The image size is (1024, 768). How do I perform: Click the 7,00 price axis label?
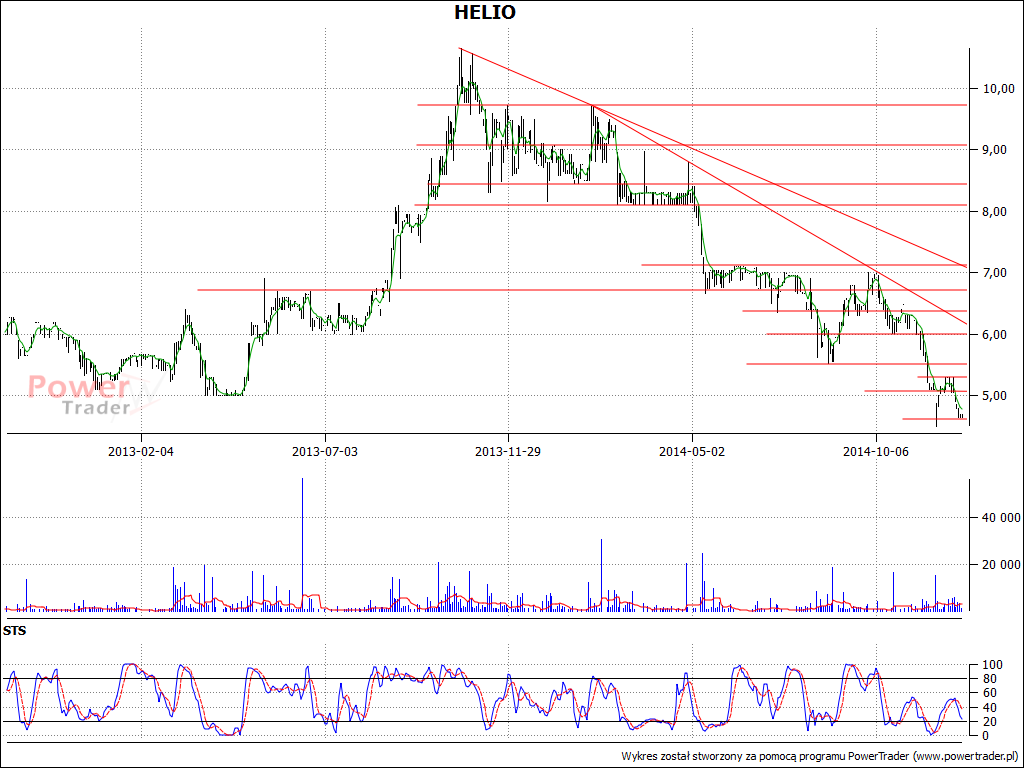pos(995,273)
